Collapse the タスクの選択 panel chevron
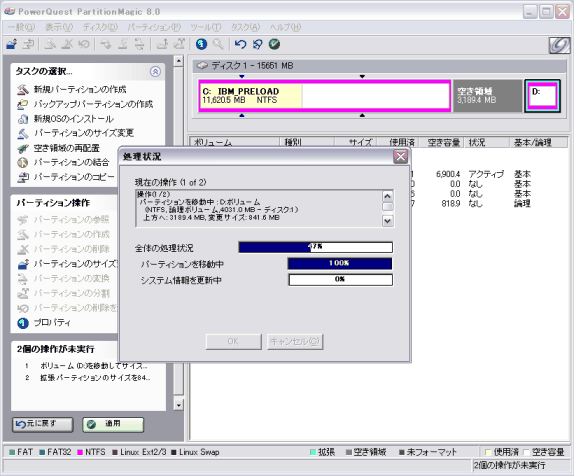This screenshot has height=476, width=574. tap(155, 71)
